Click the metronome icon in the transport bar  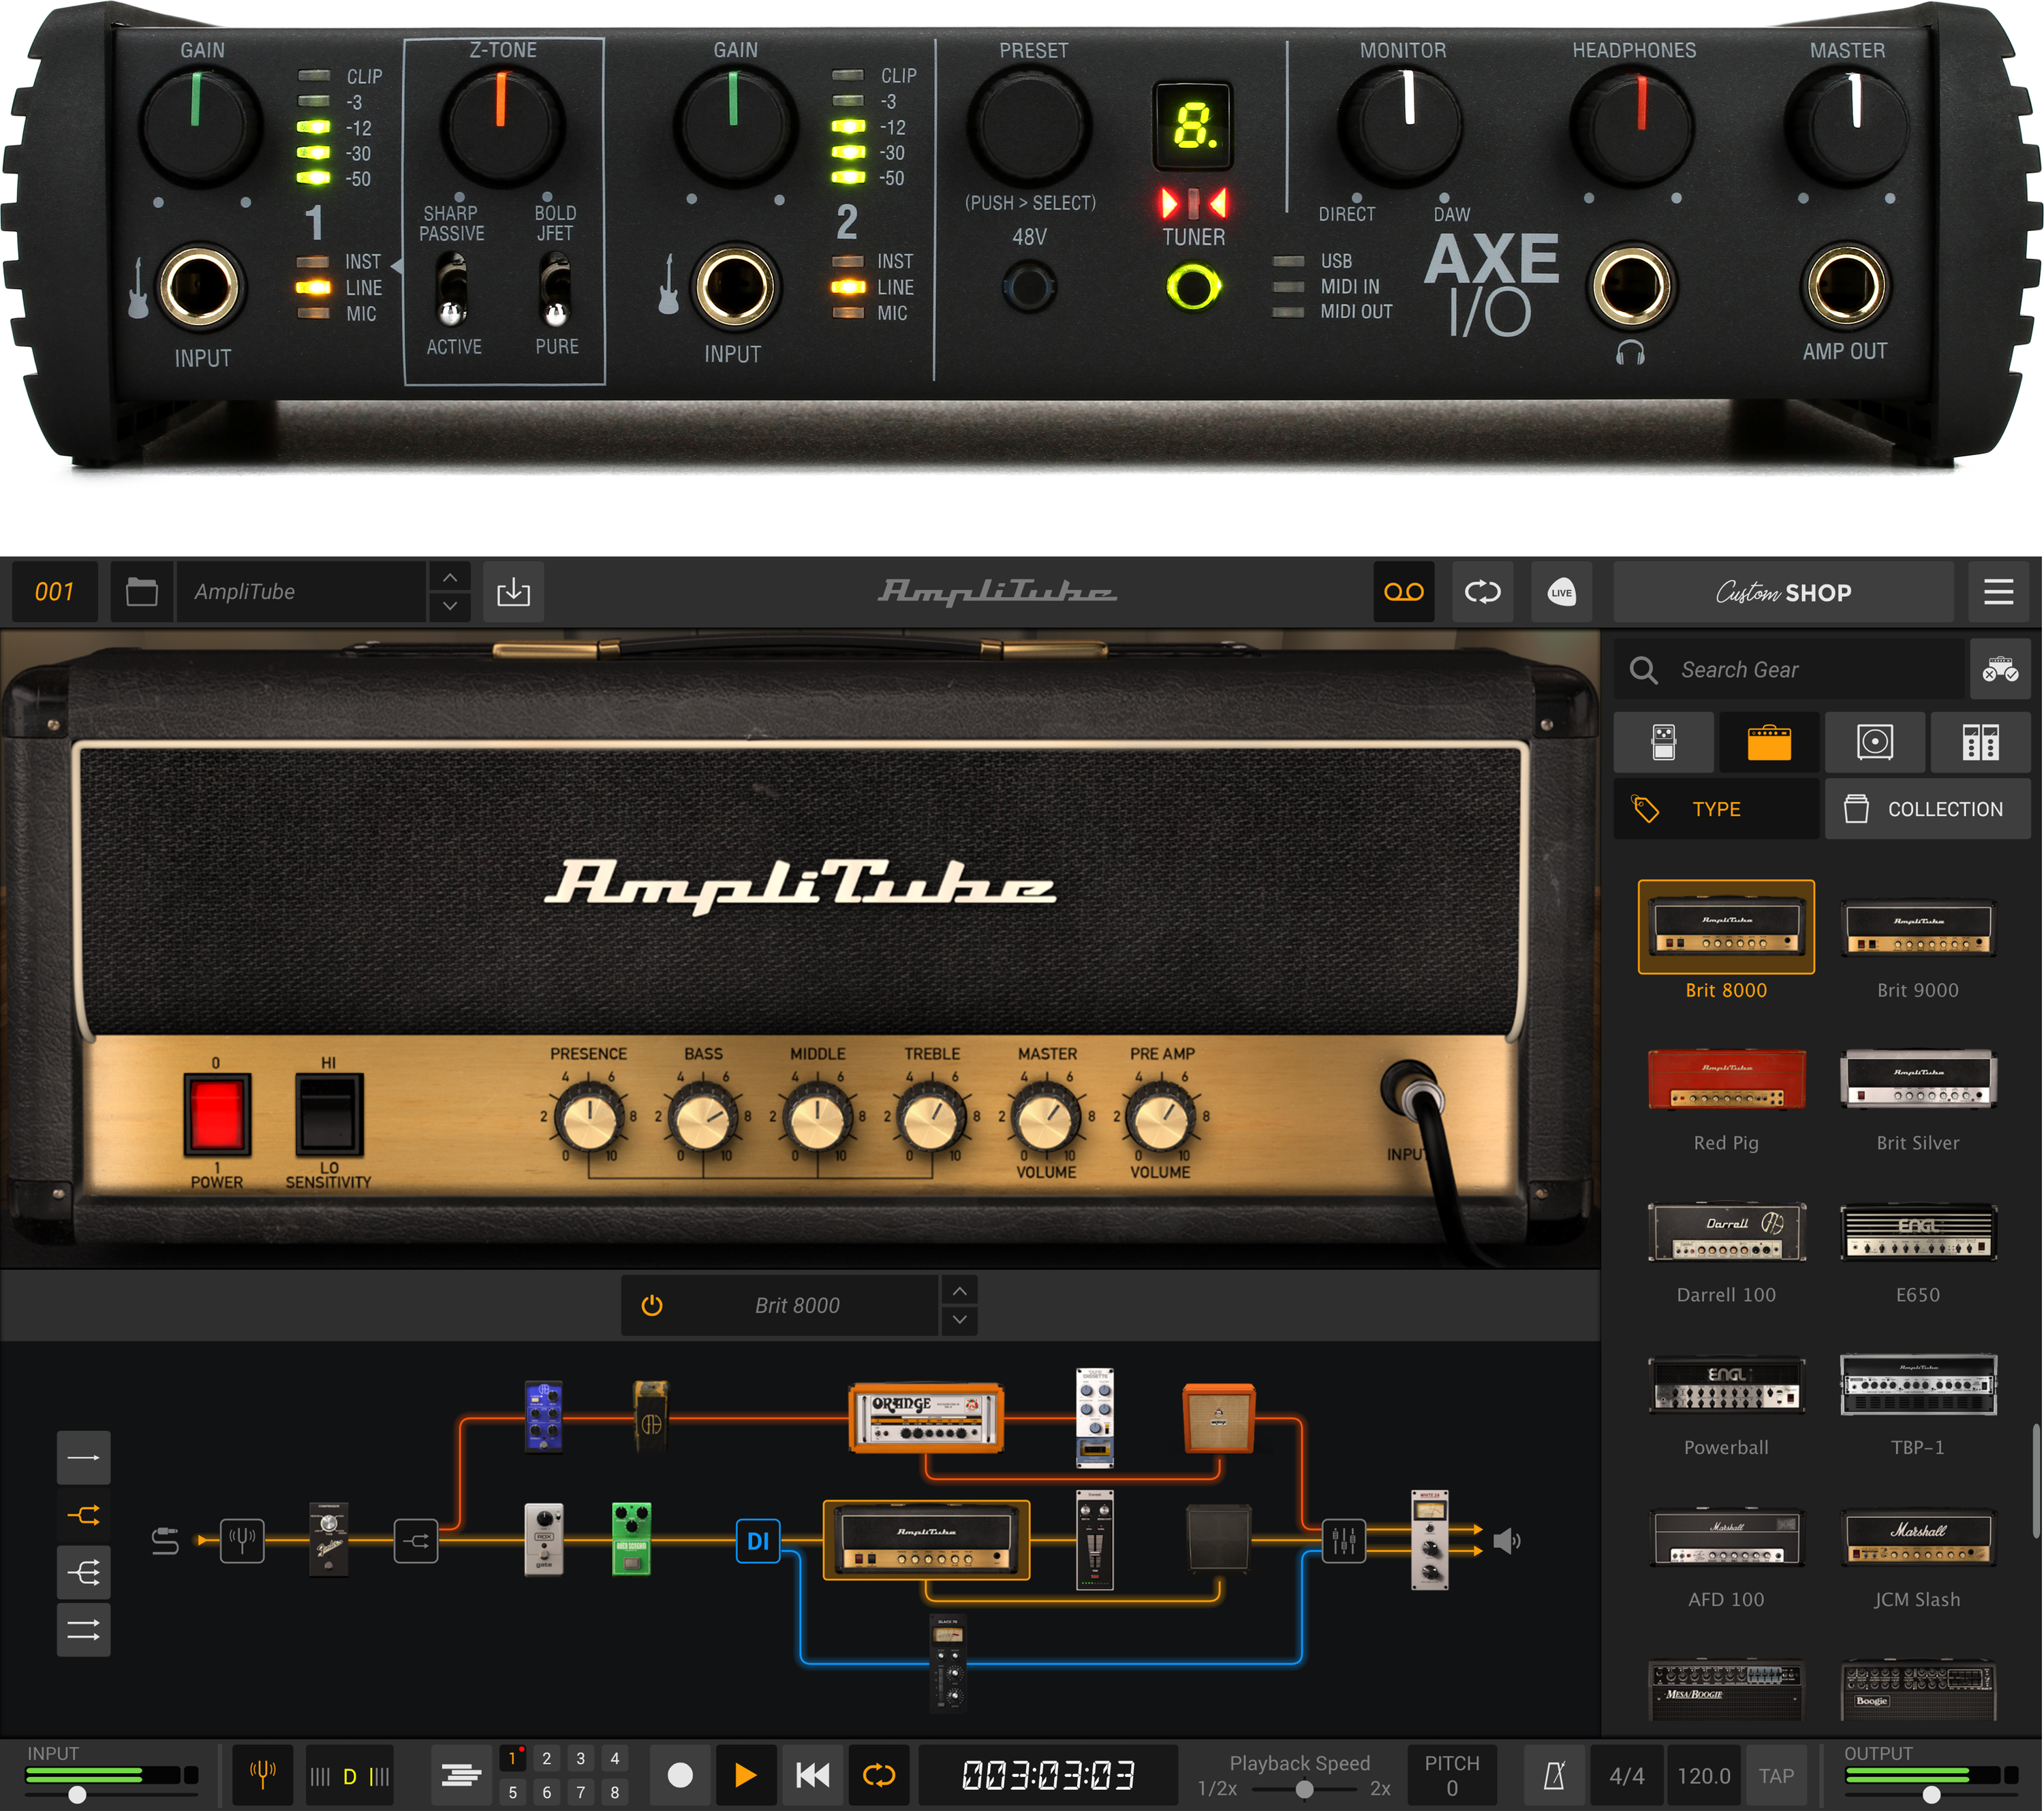coord(1556,1775)
